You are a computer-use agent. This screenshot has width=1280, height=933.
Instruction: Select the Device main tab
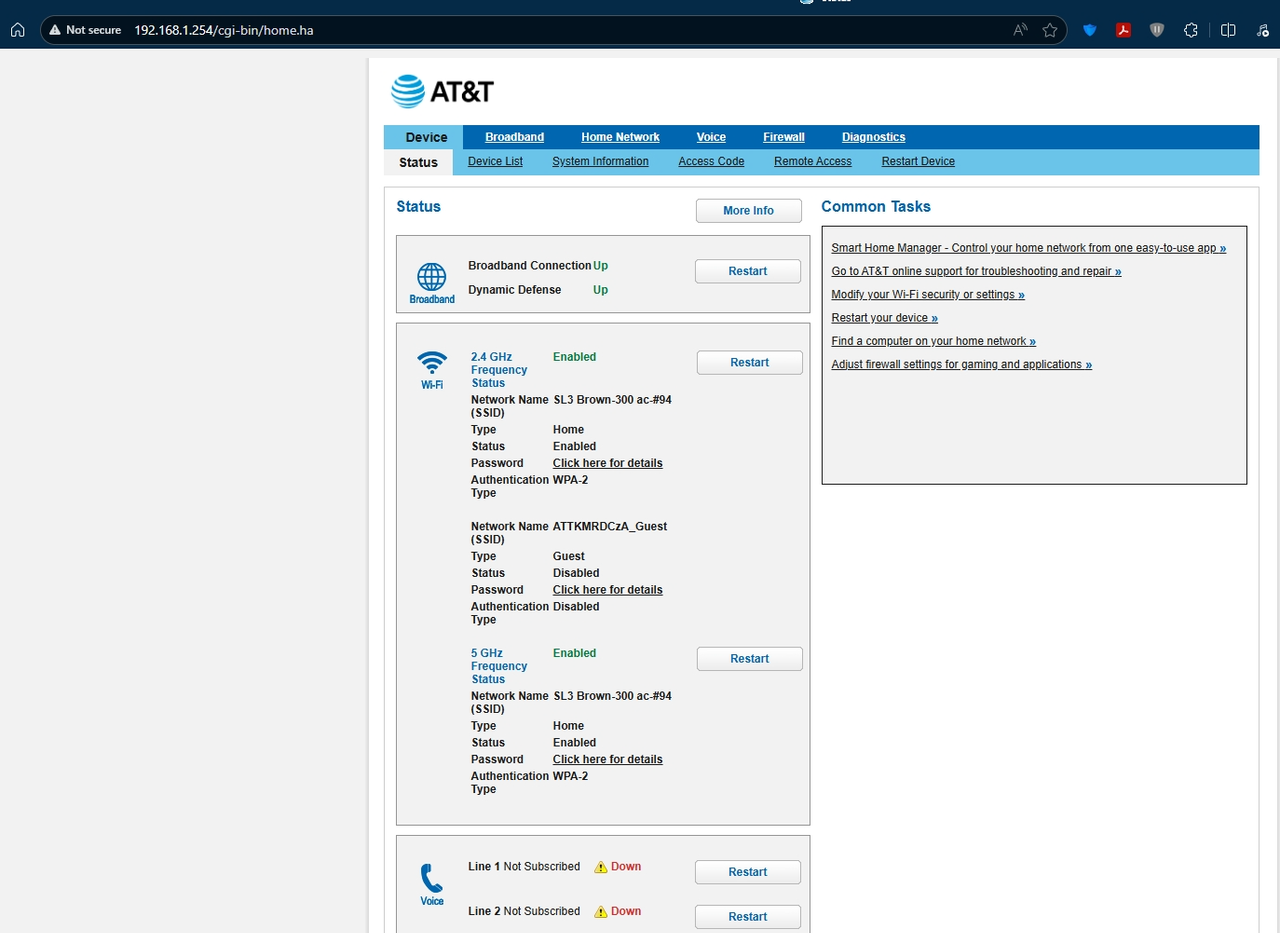click(426, 137)
